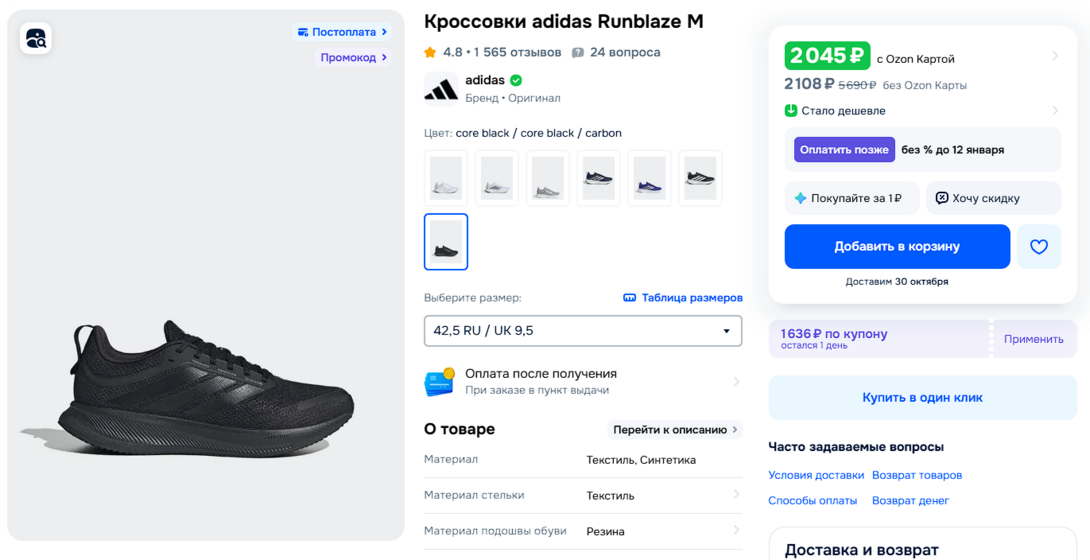Apply coupon with Применить
The width and height of the screenshot is (1090, 560).
click(1033, 339)
